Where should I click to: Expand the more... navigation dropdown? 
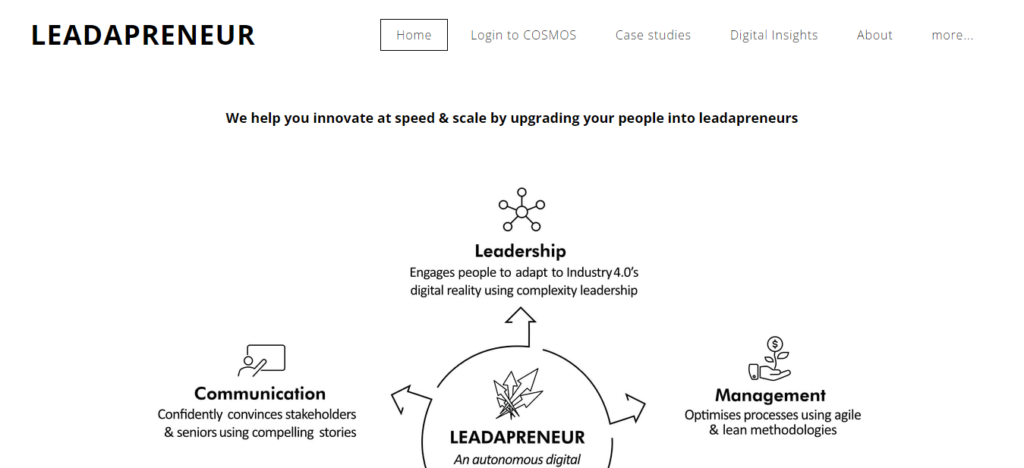tap(952, 35)
